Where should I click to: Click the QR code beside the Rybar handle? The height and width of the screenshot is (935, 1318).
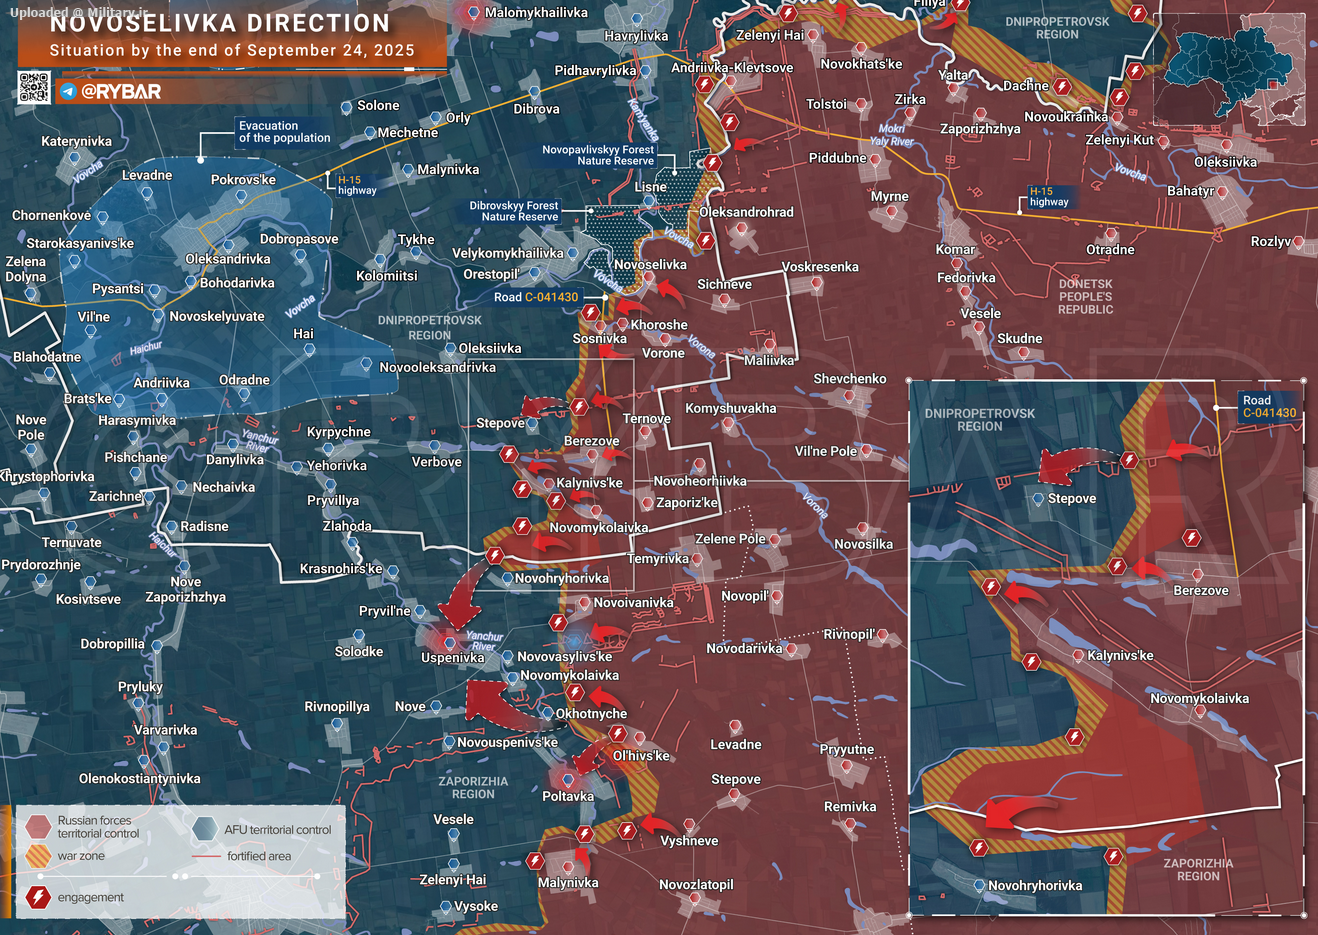(33, 88)
